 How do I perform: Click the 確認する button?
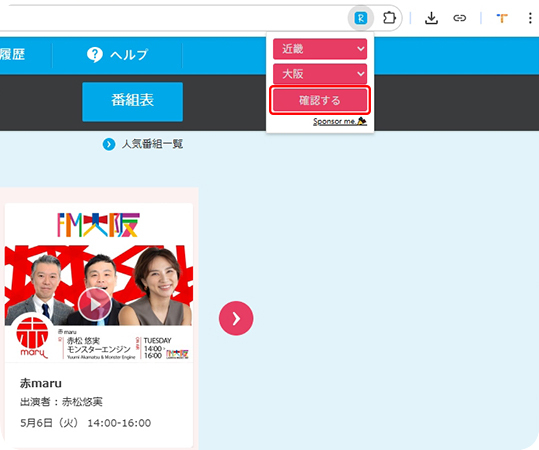tap(320, 100)
